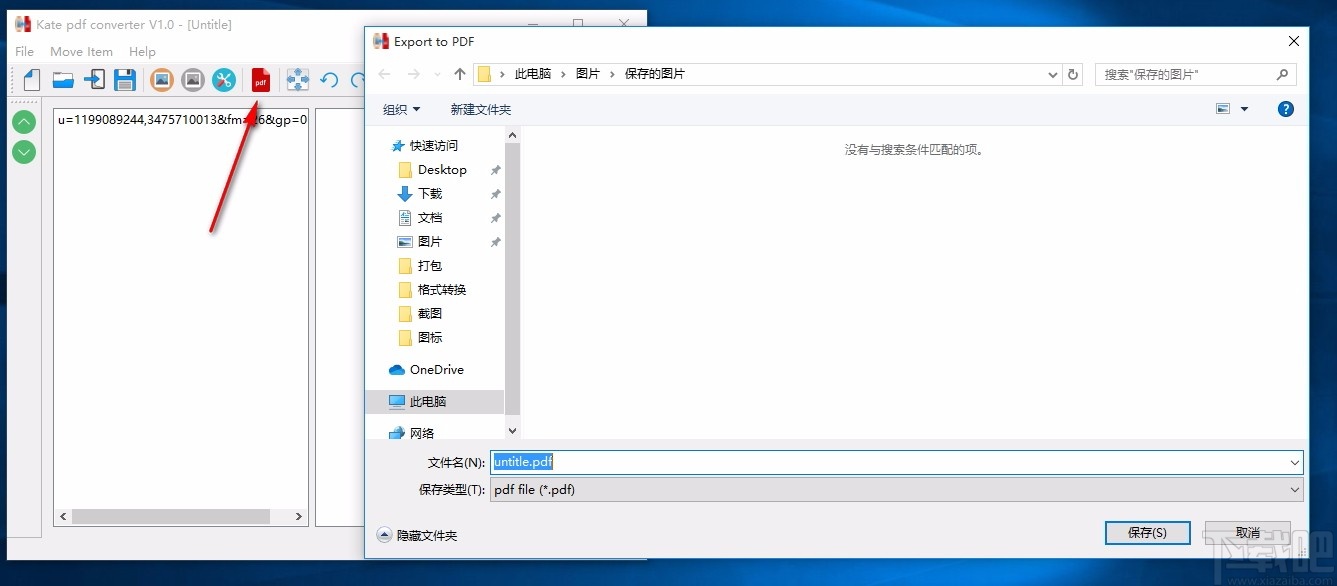Click the import-to-document toolbar icon
Screen dimensions: 1337x586
(93, 80)
